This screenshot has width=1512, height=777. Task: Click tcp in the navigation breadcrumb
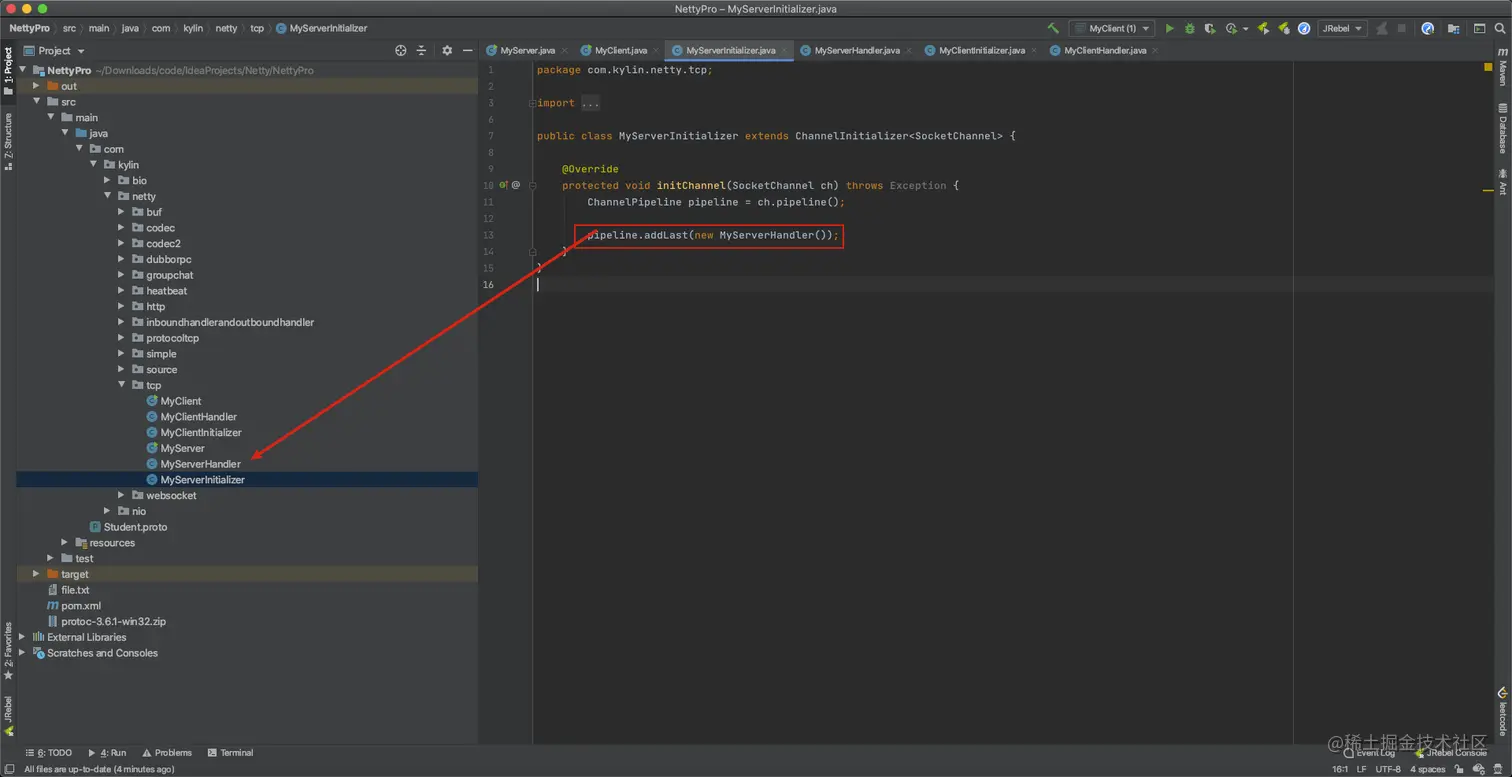point(257,29)
